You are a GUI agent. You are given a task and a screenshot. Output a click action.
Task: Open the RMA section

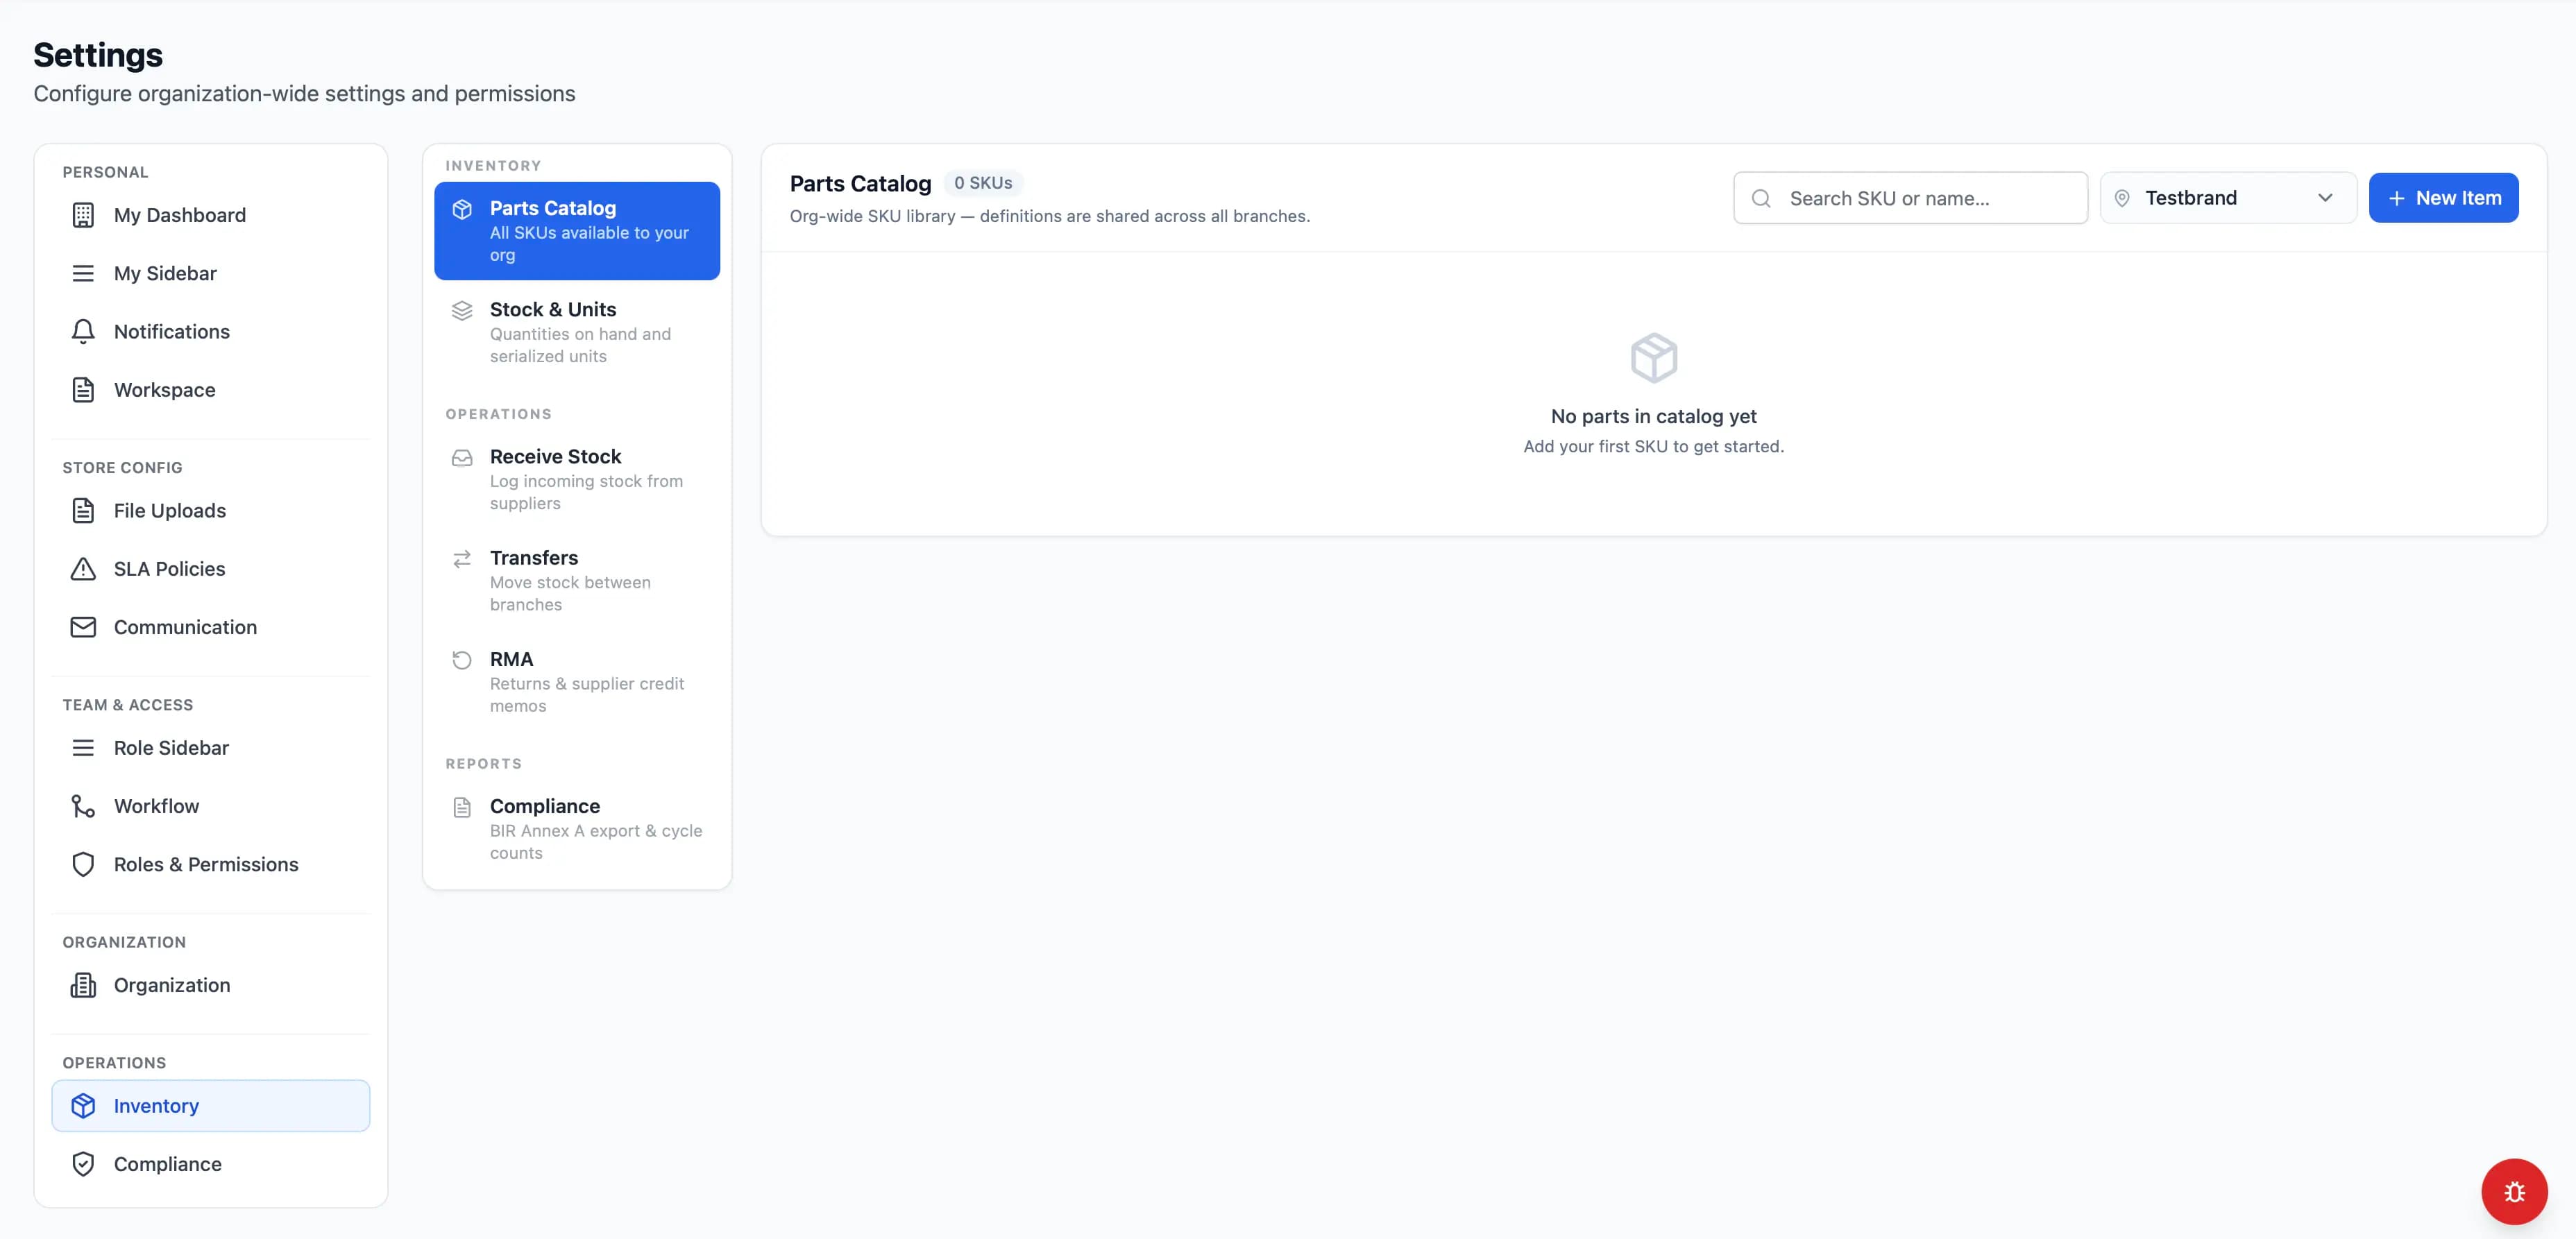577,681
